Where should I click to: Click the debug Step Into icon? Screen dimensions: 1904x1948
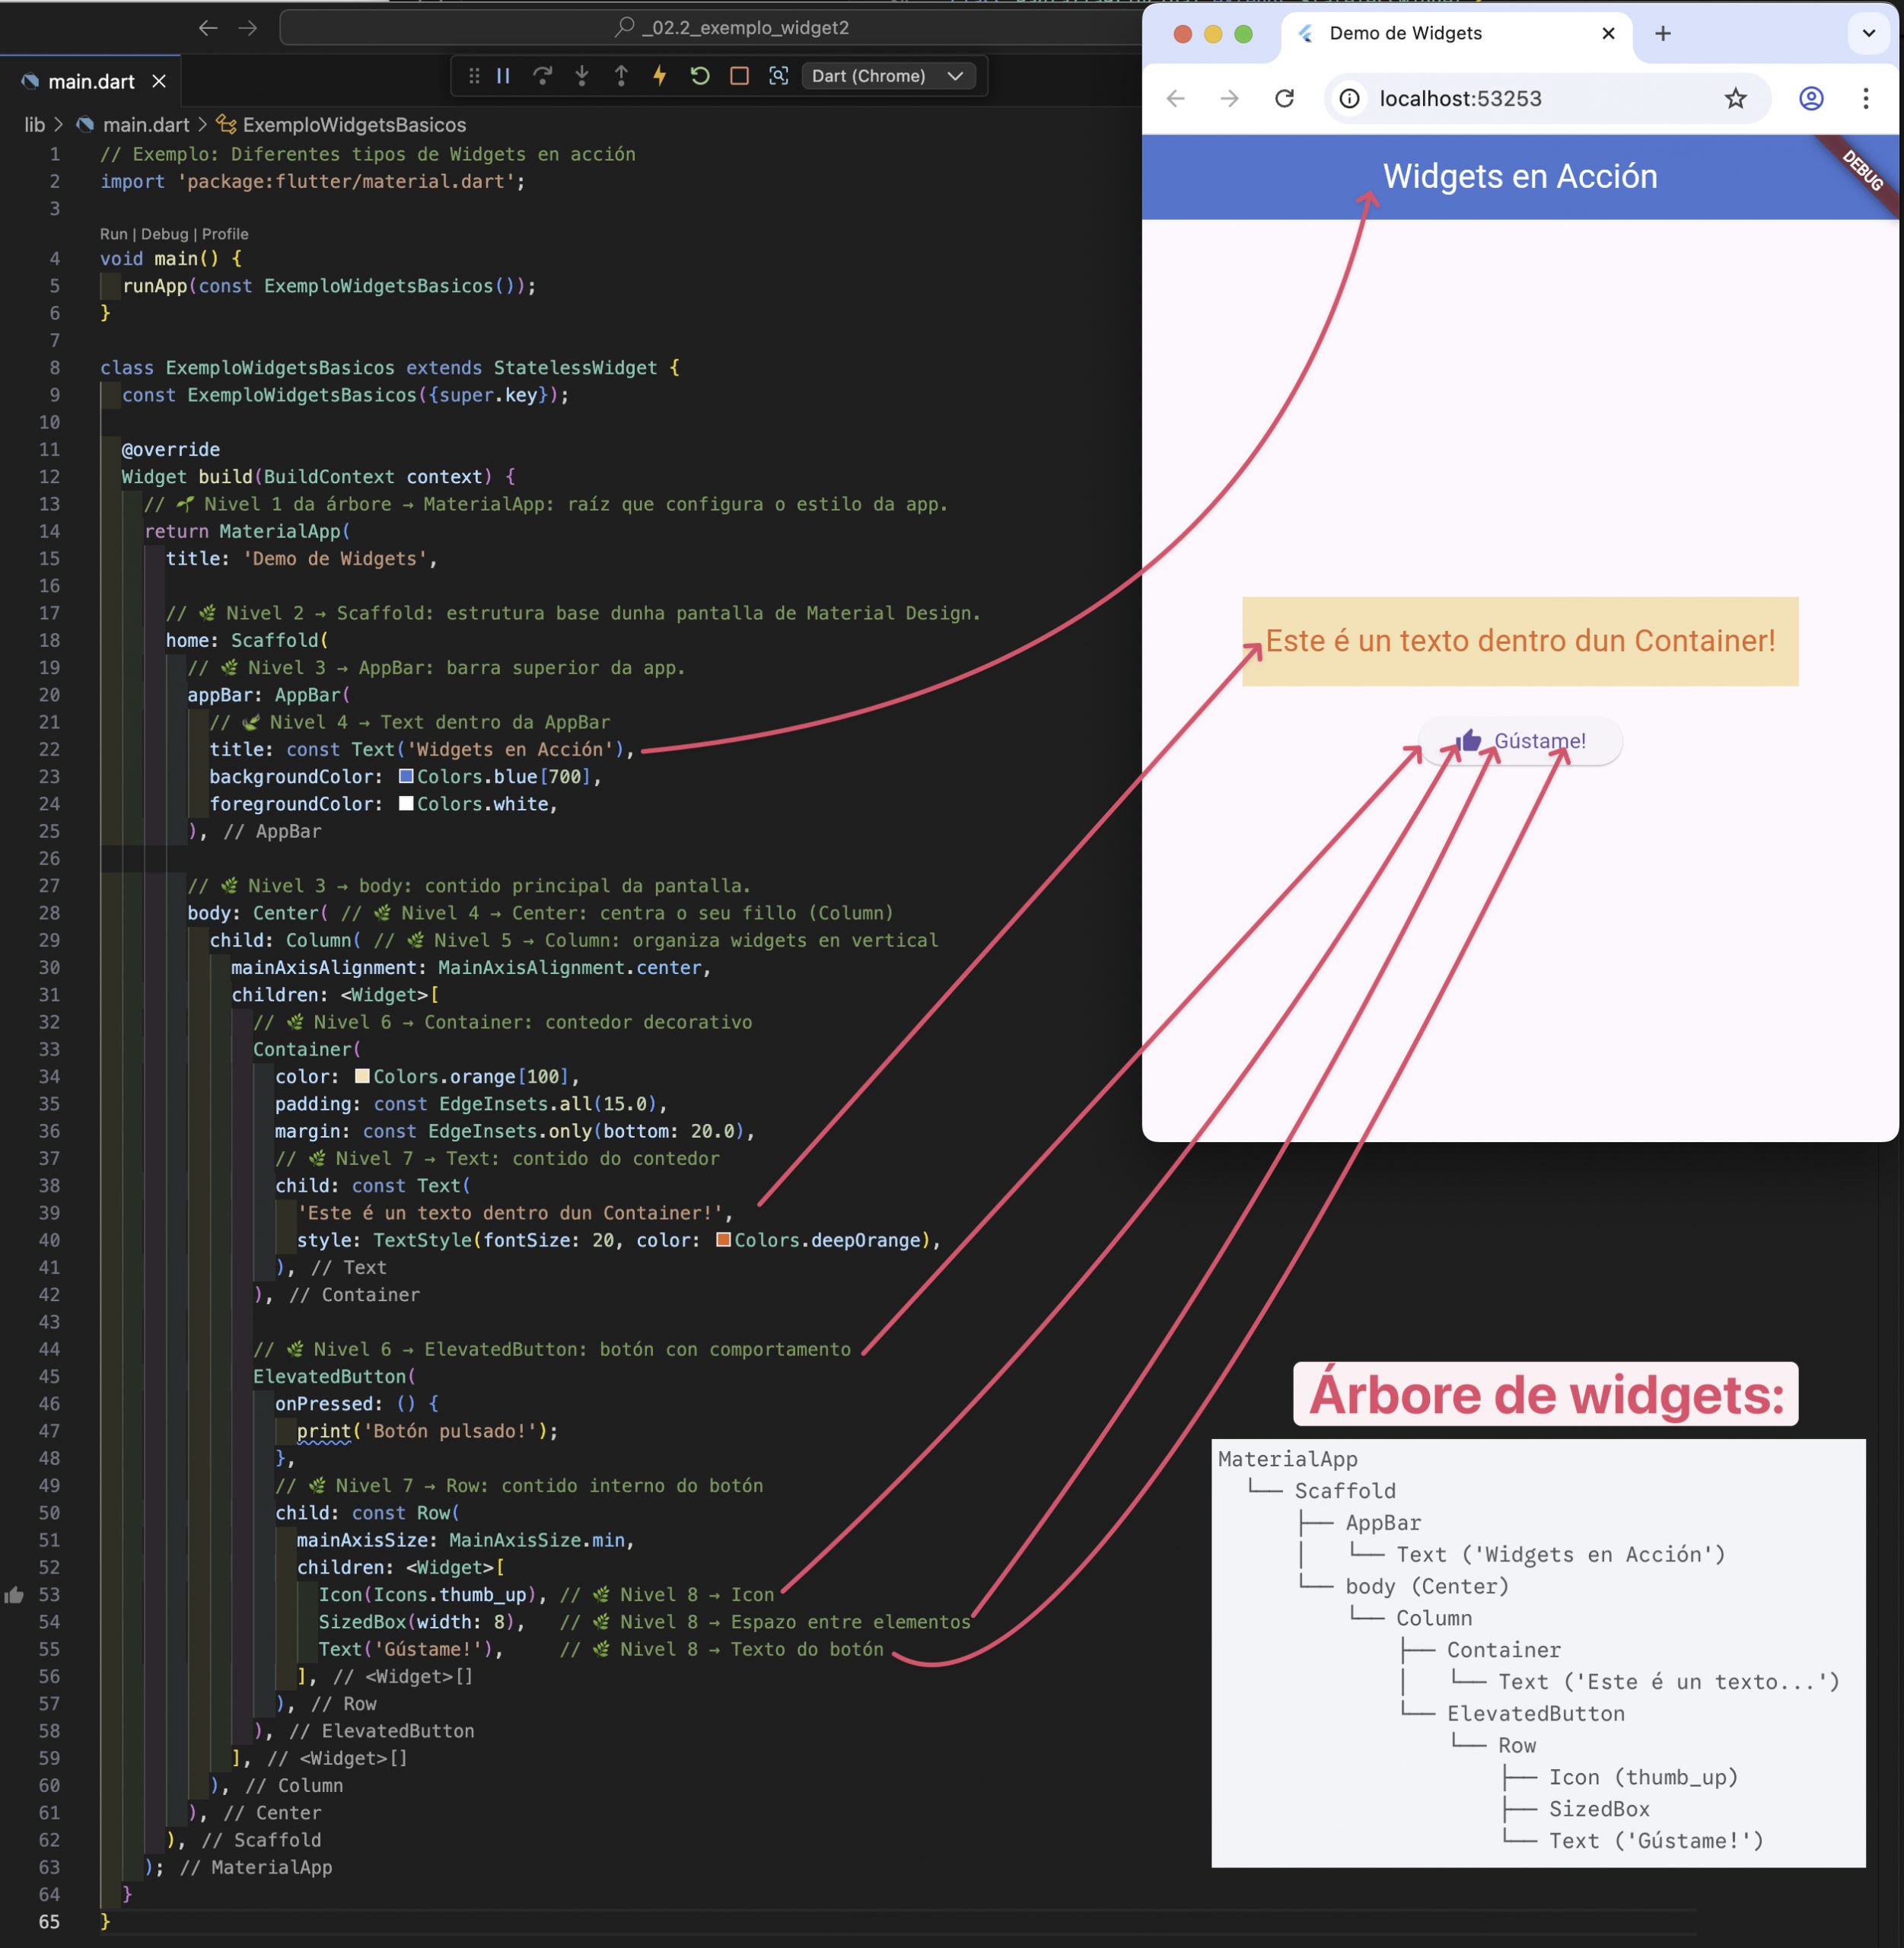point(582,76)
